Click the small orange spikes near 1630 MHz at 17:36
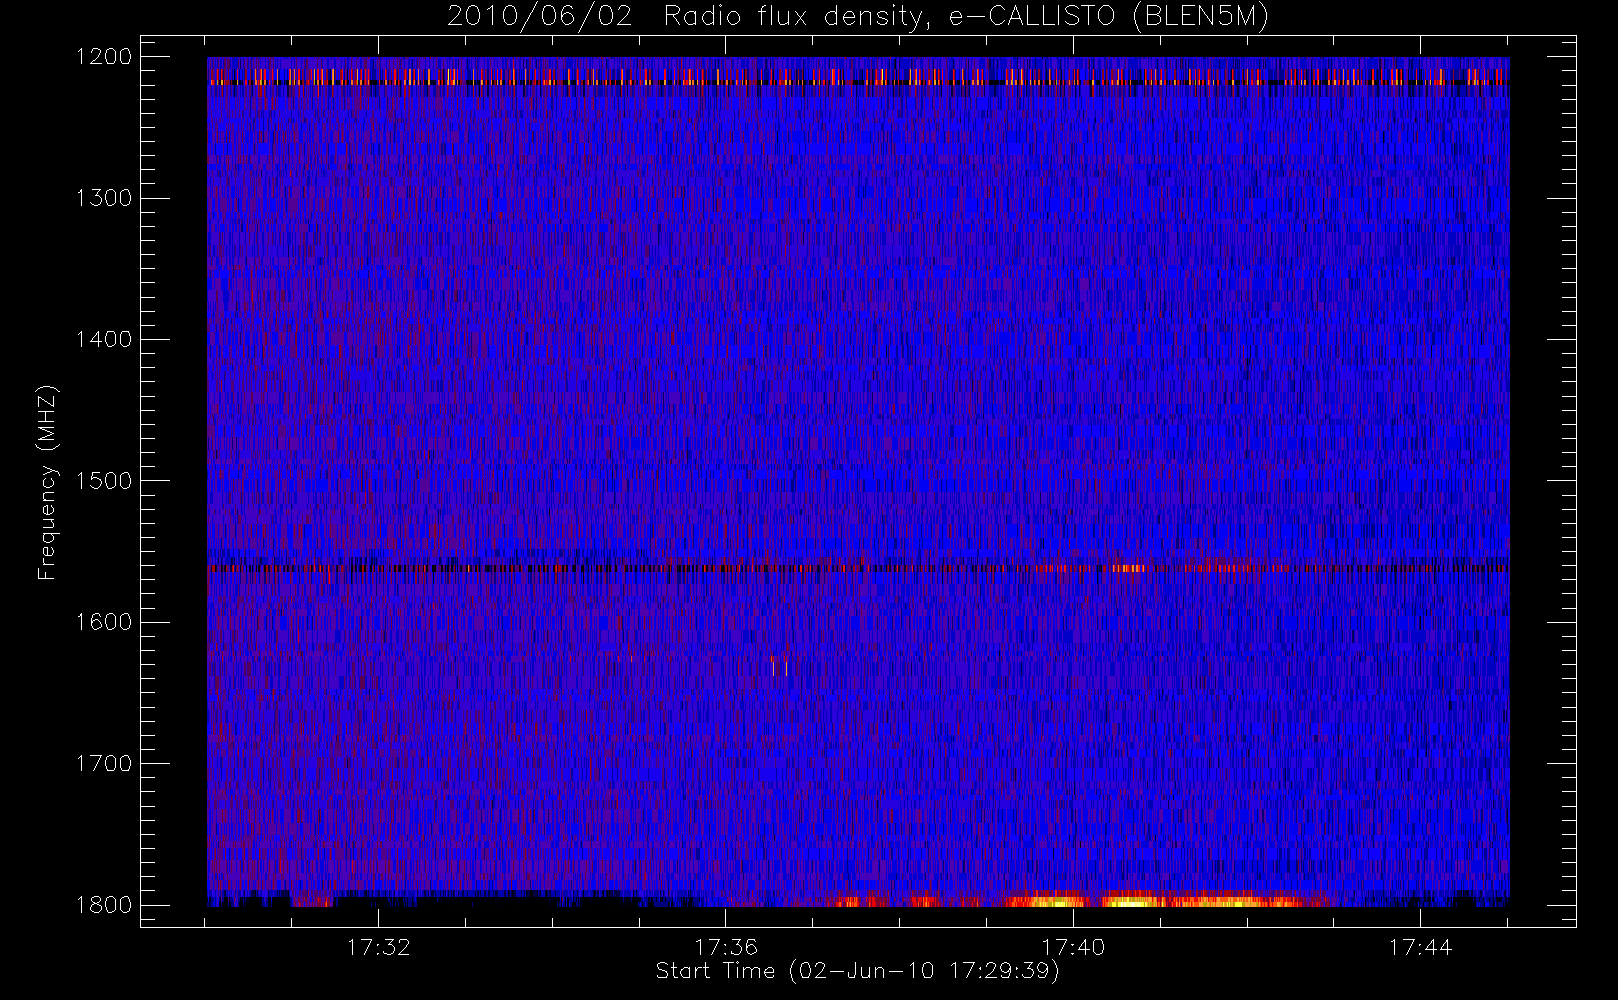1618x1000 pixels. click(x=779, y=666)
